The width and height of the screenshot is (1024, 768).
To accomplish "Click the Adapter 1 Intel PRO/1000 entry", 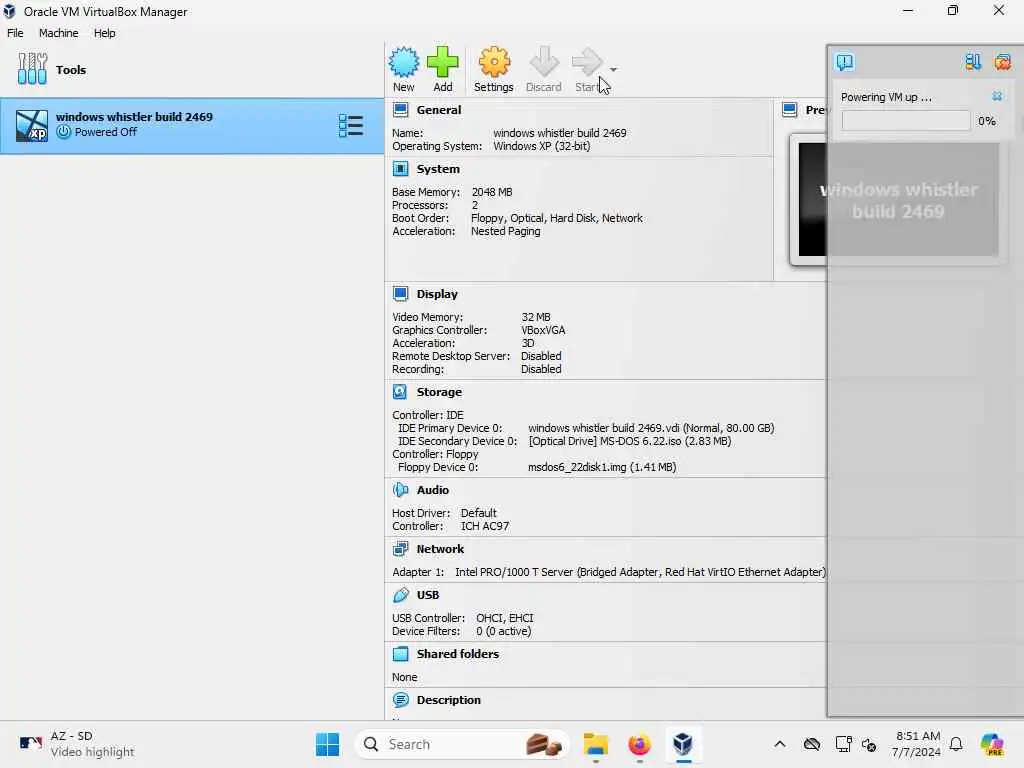I will click(609, 572).
